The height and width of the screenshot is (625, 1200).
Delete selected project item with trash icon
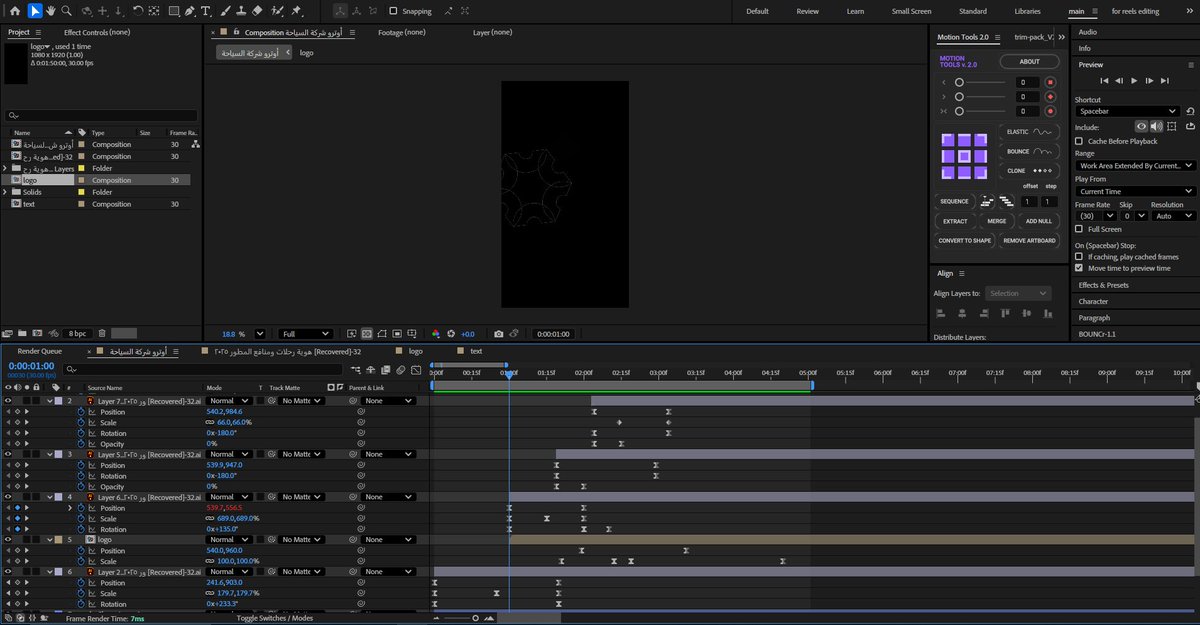pyautogui.click(x=102, y=333)
